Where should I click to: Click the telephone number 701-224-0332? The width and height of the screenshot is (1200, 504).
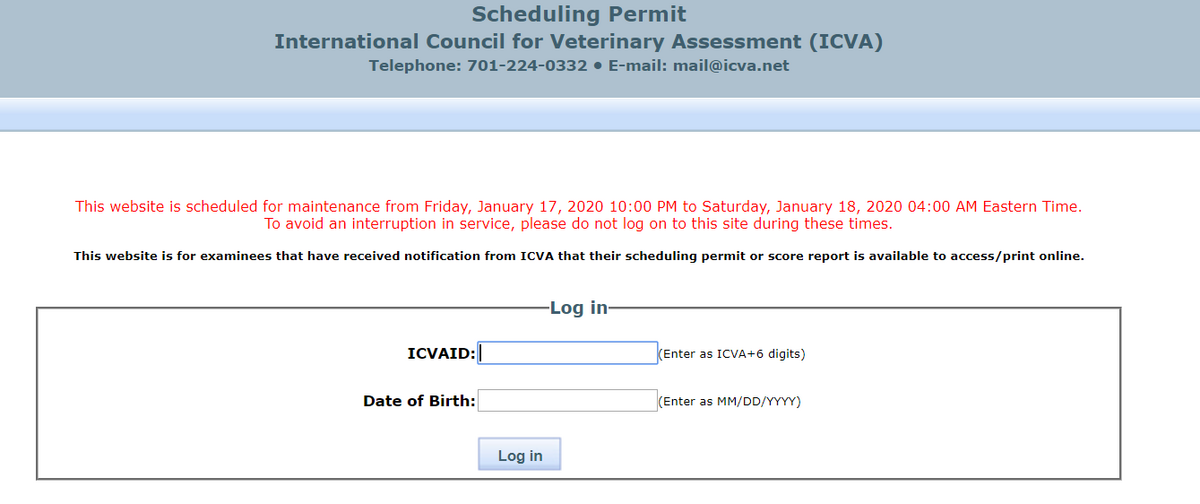527,66
